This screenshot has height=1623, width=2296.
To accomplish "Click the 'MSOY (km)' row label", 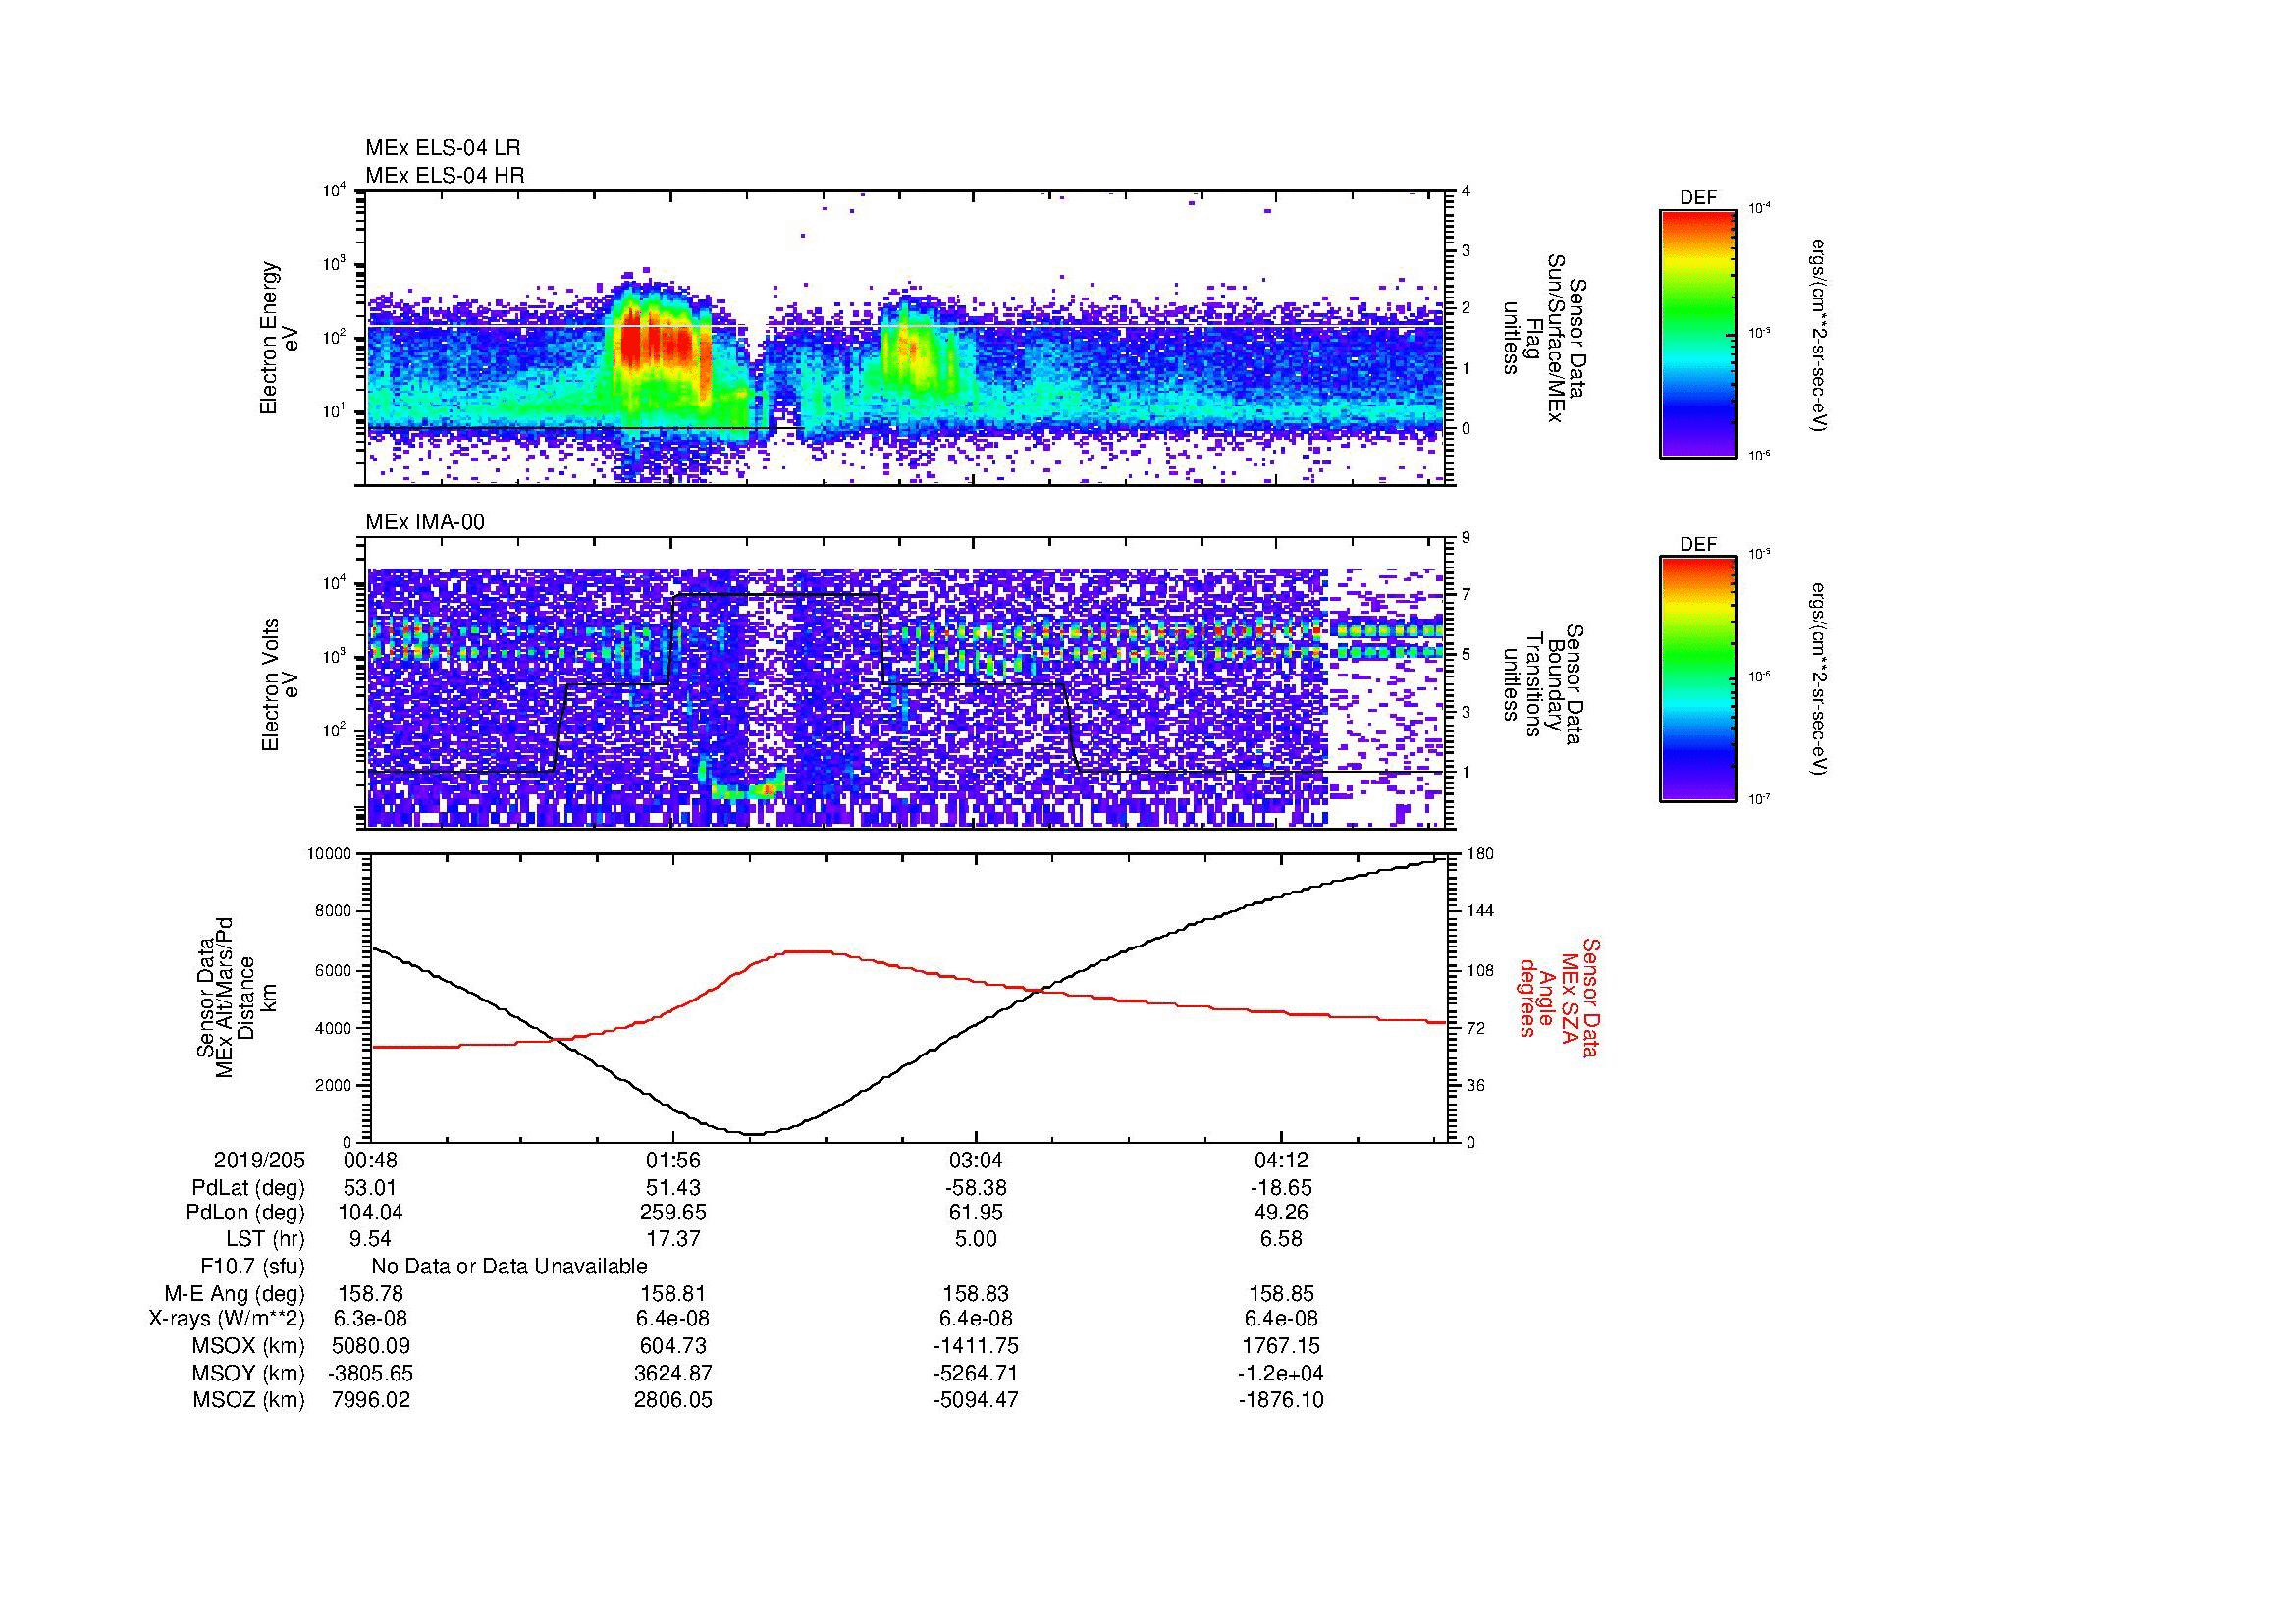I will 249,1373.
